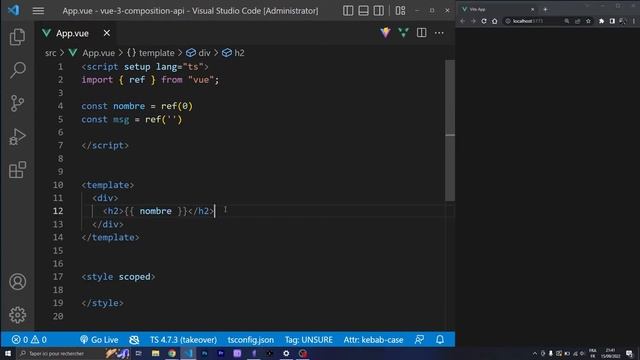Screen dimensions: 640x360
Task: Click the errors and warnings status item
Action: point(29,340)
